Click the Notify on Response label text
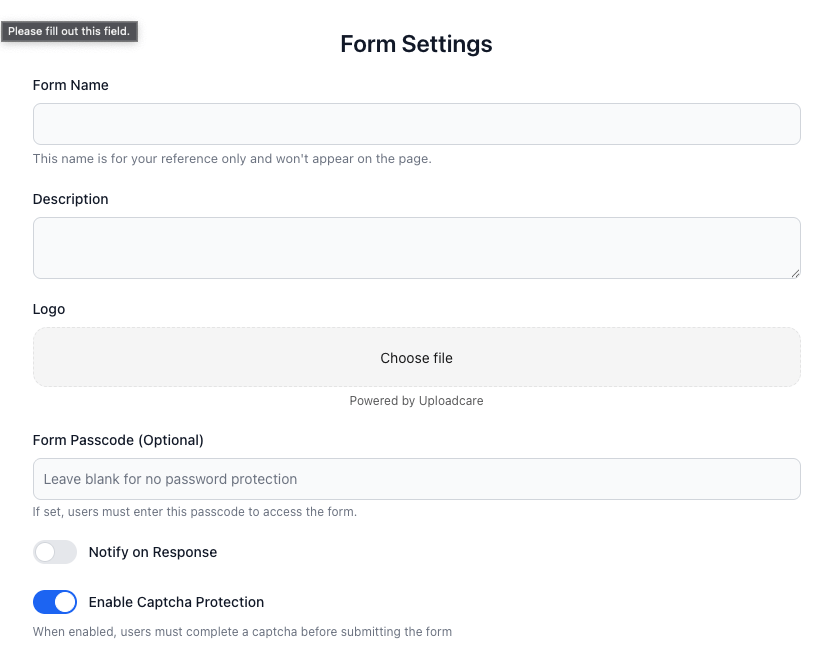Viewport: 837px width, 653px height. 153,552
